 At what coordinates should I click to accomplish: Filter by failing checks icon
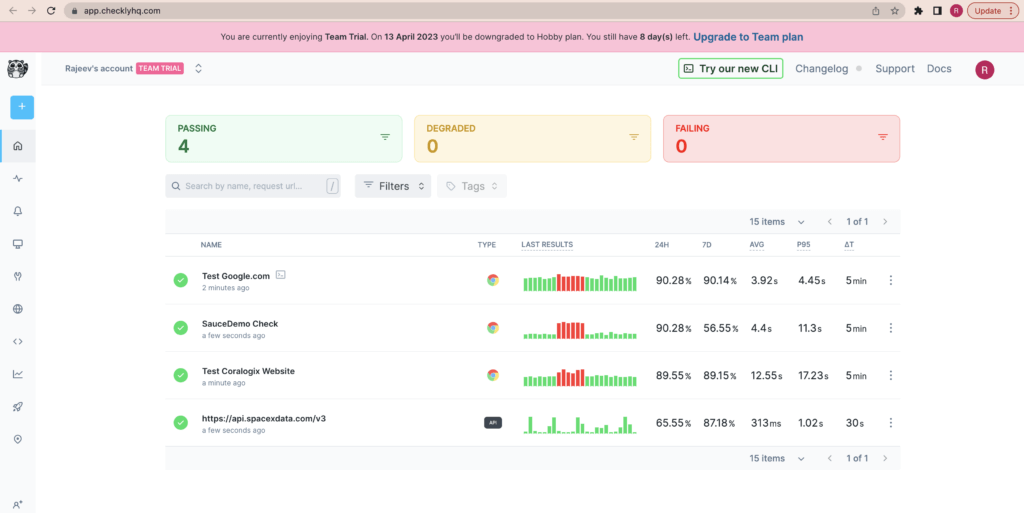point(882,137)
